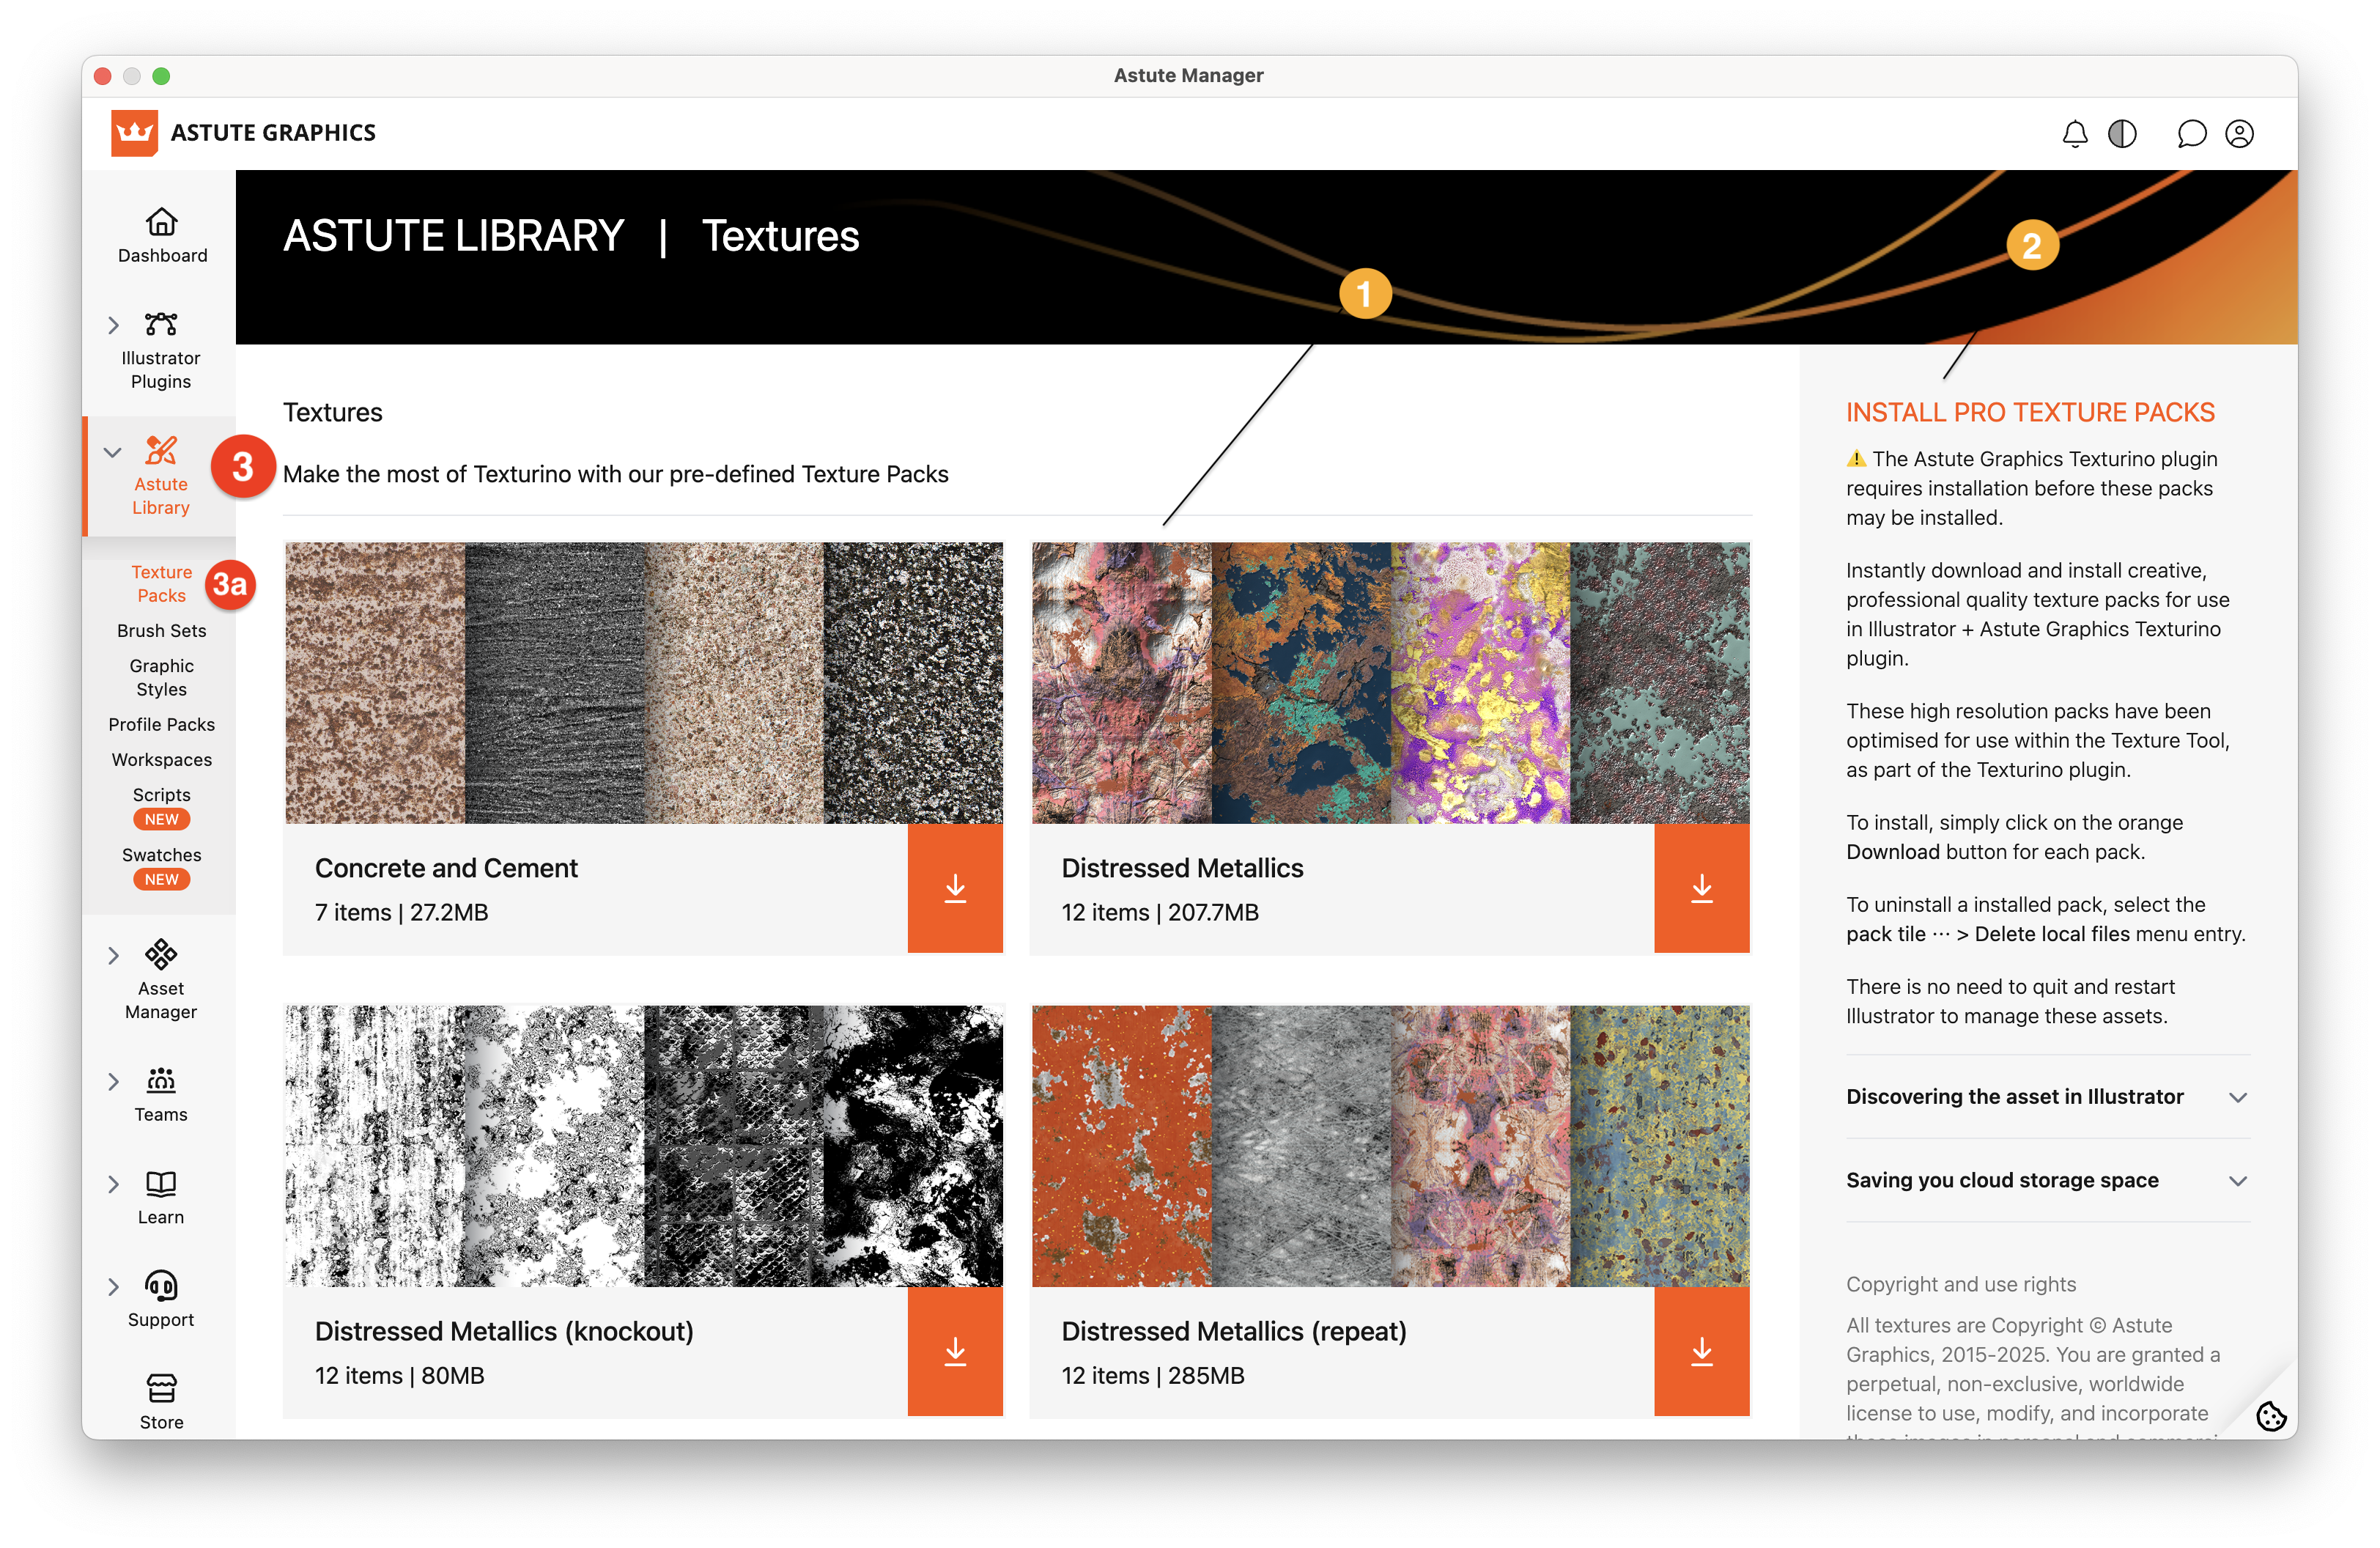Open the notifications bell icon

click(x=2075, y=134)
